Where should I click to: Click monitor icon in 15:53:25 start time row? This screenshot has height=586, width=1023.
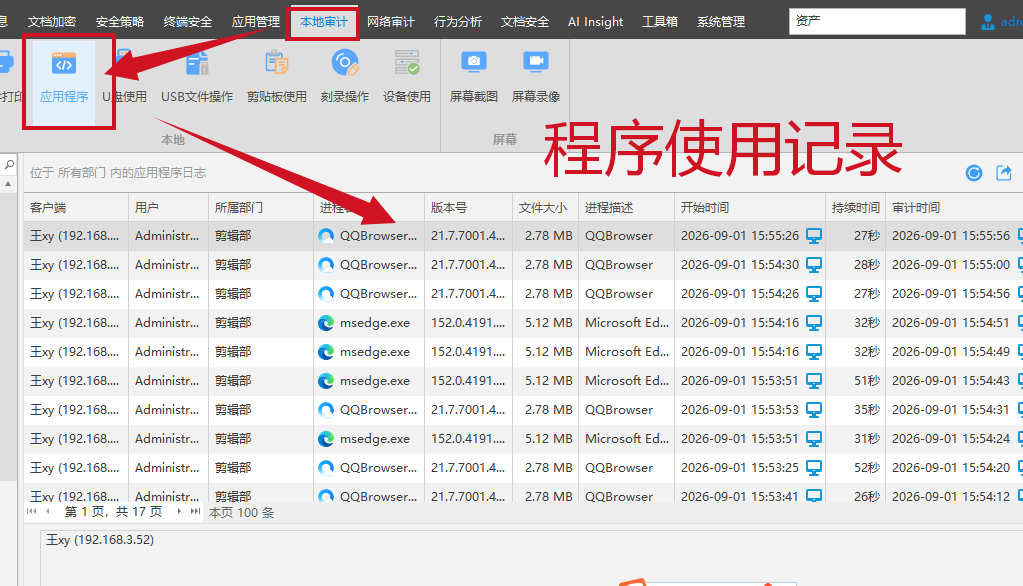click(x=814, y=468)
